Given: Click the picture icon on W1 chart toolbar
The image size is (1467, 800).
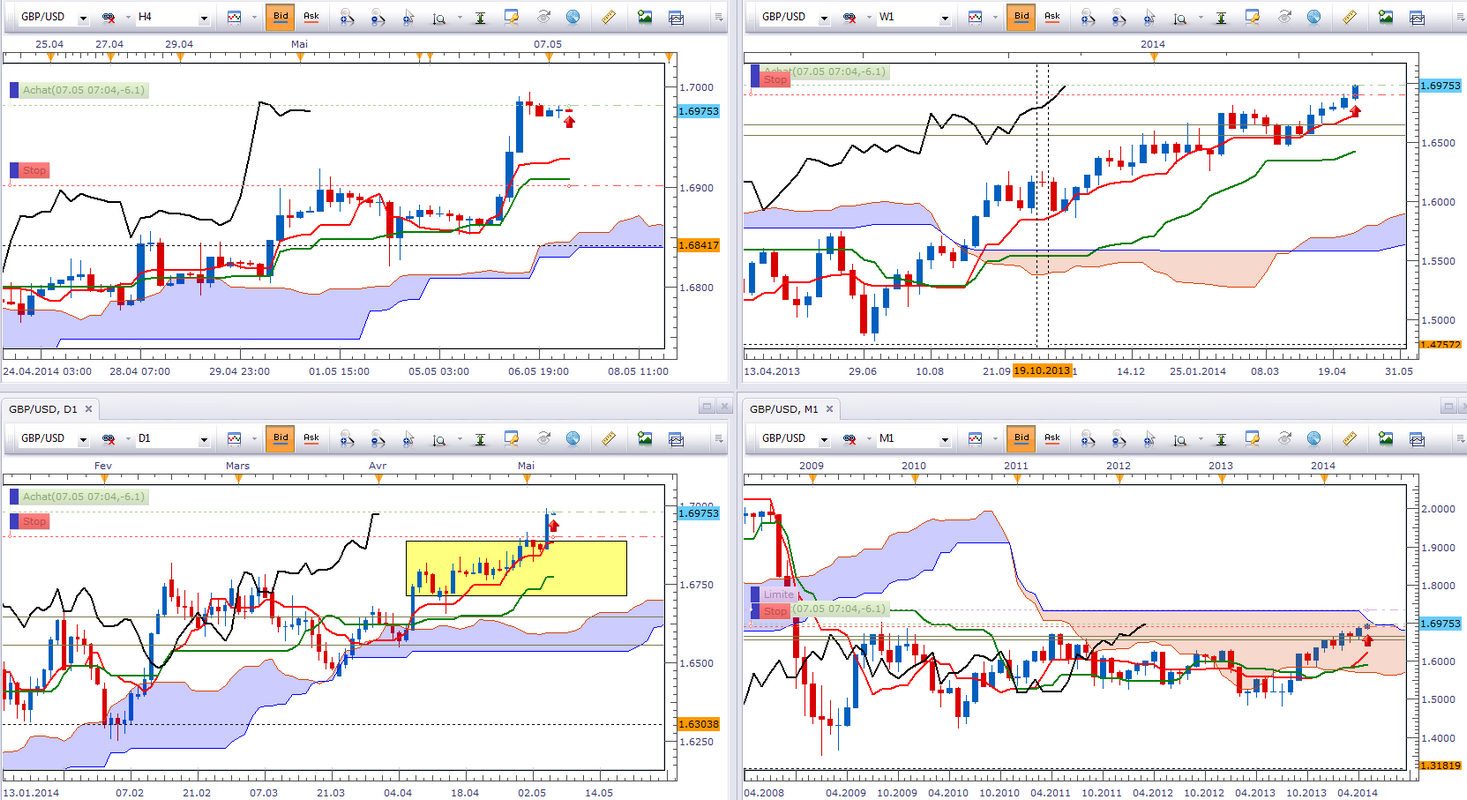Looking at the screenshot, I should coord(1385,17).
